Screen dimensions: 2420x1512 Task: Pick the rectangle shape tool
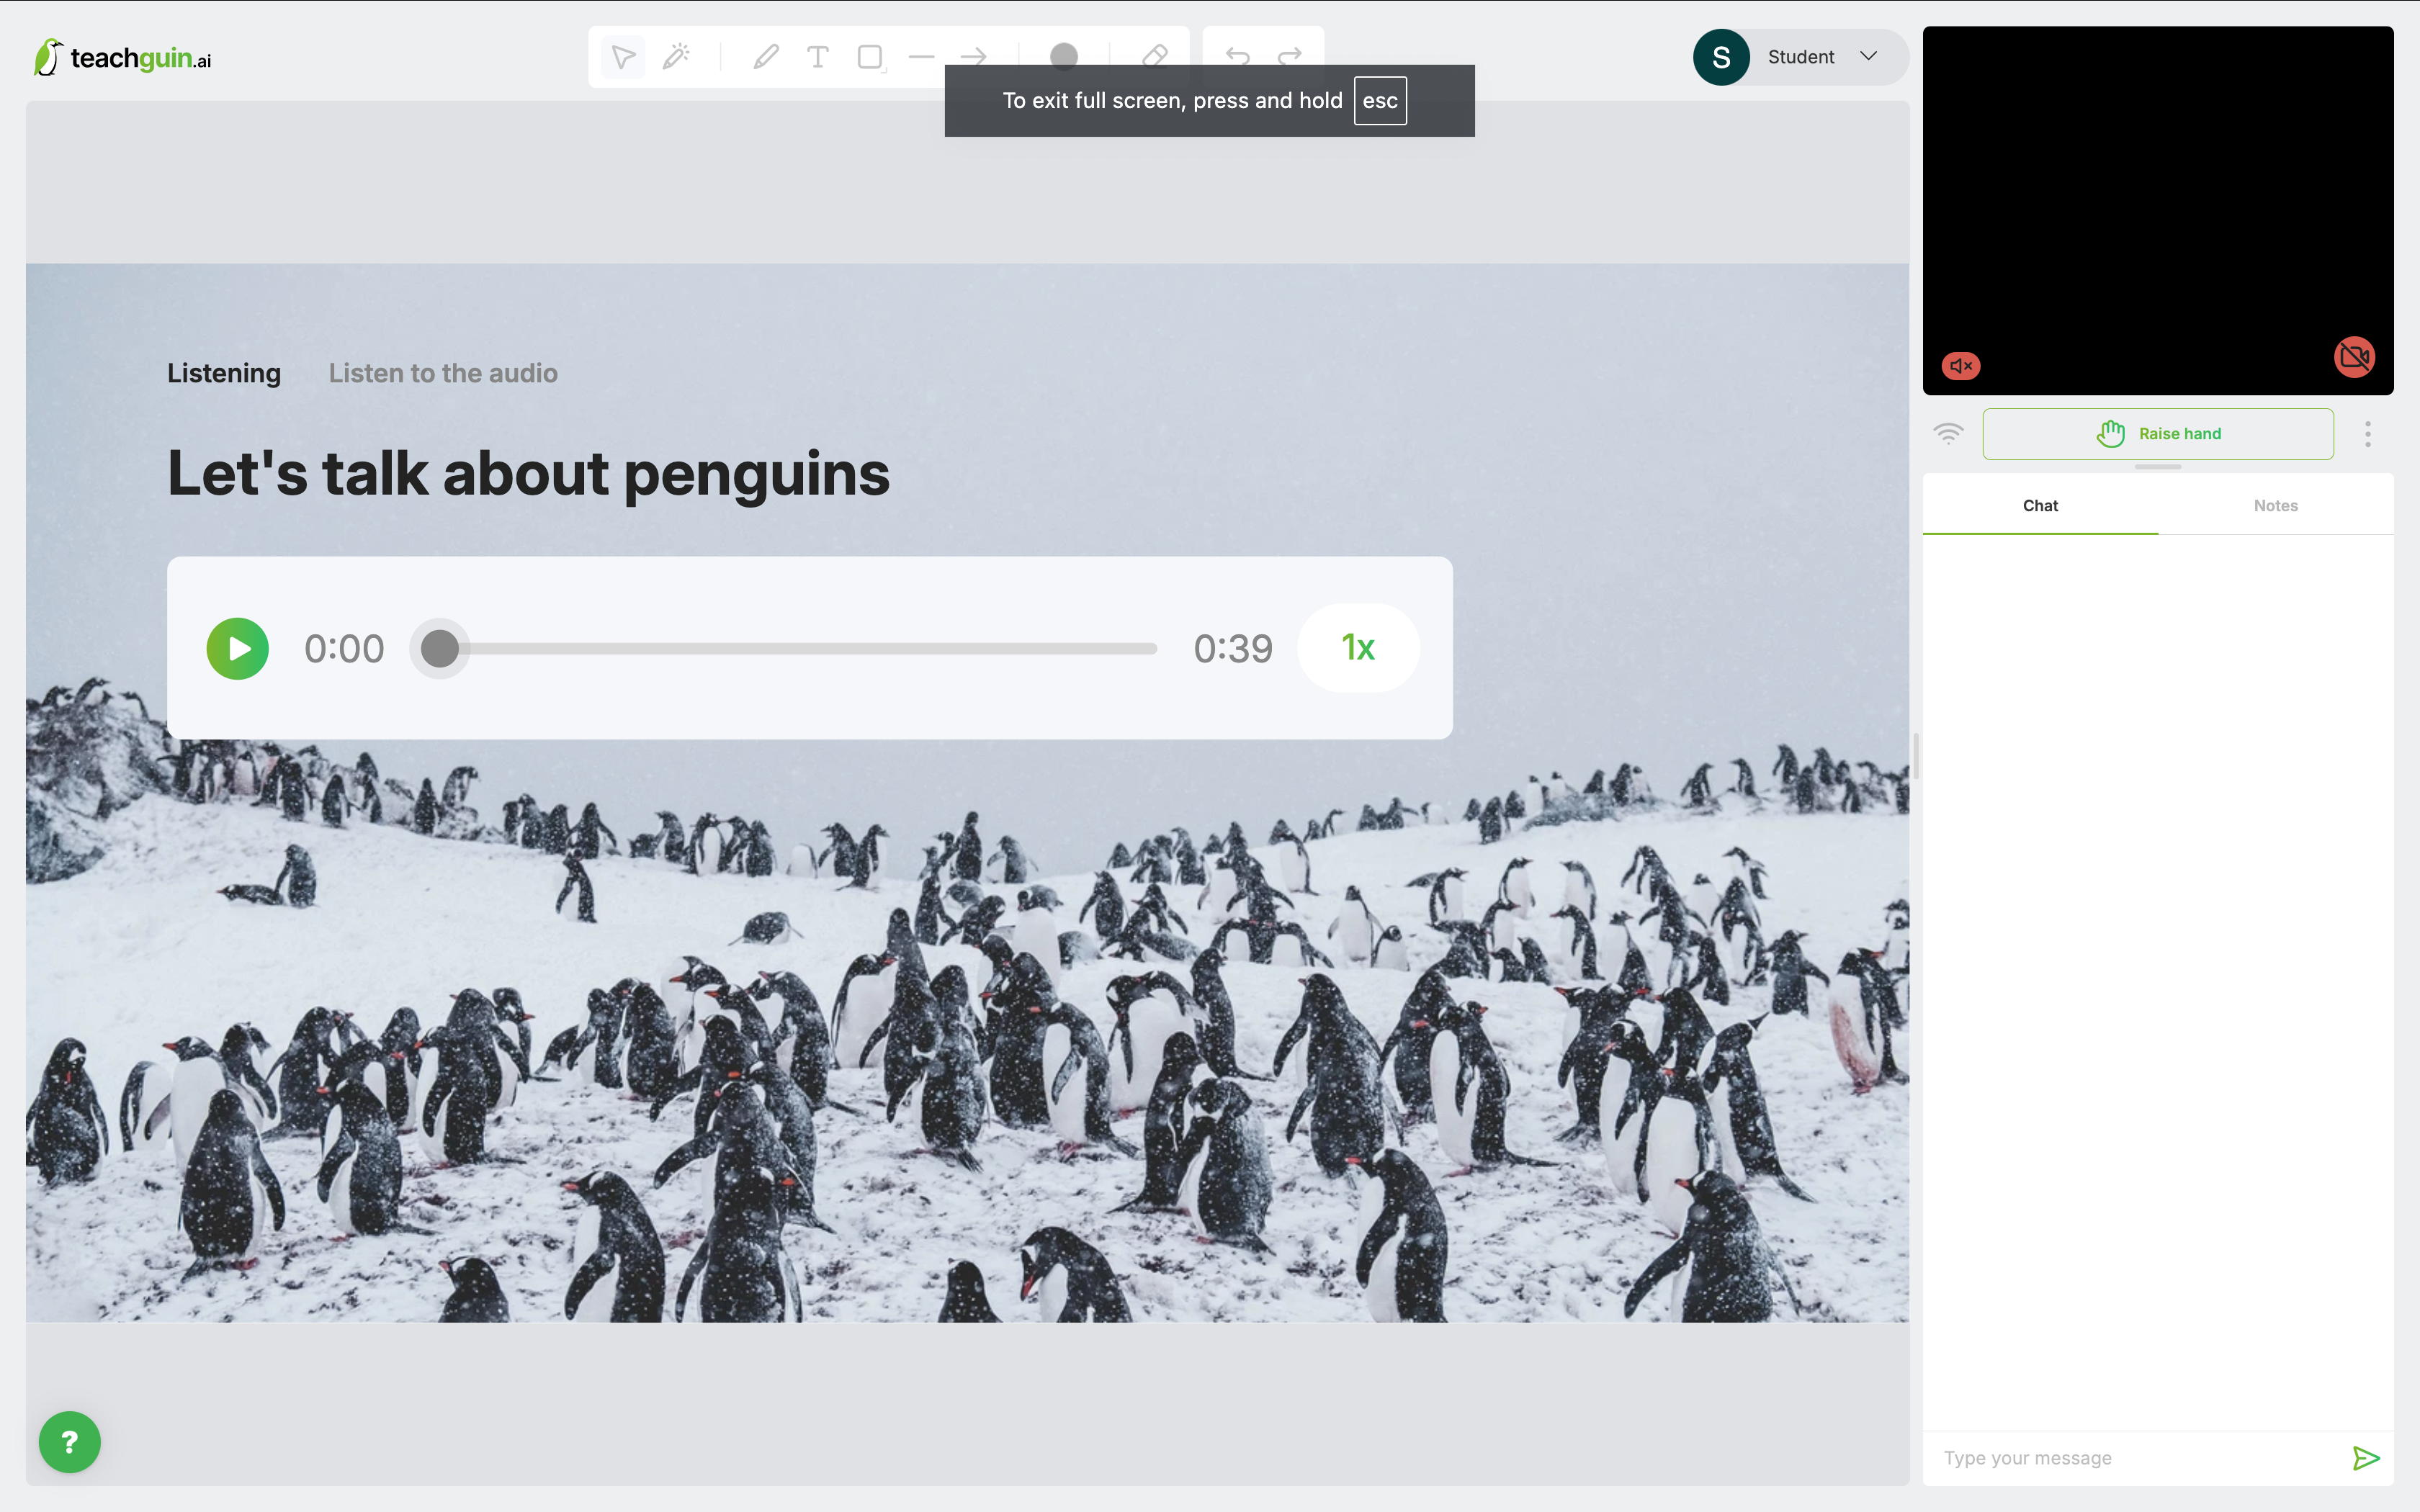pos(870,57)
